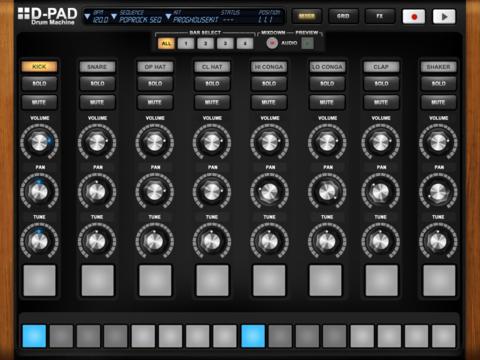Image resolution: width=480 pixels, height=360 pixels.
Task: Mute the KICK channel
Action: (39, 102)
